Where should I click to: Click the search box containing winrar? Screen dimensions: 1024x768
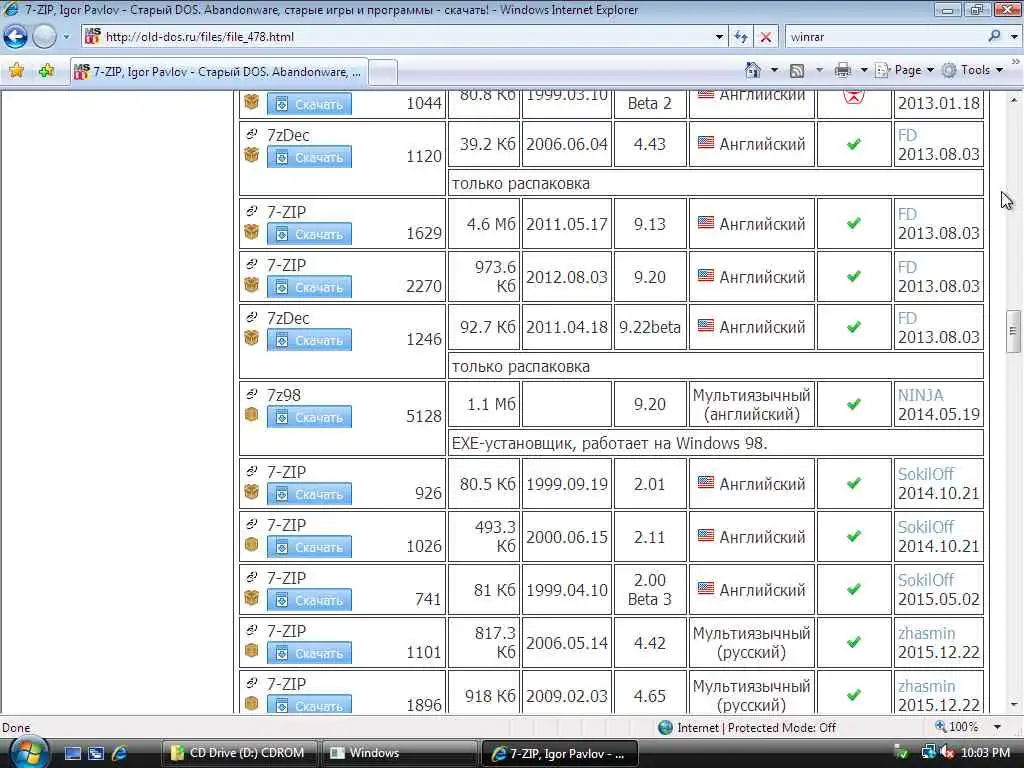[x=886, y=37]
